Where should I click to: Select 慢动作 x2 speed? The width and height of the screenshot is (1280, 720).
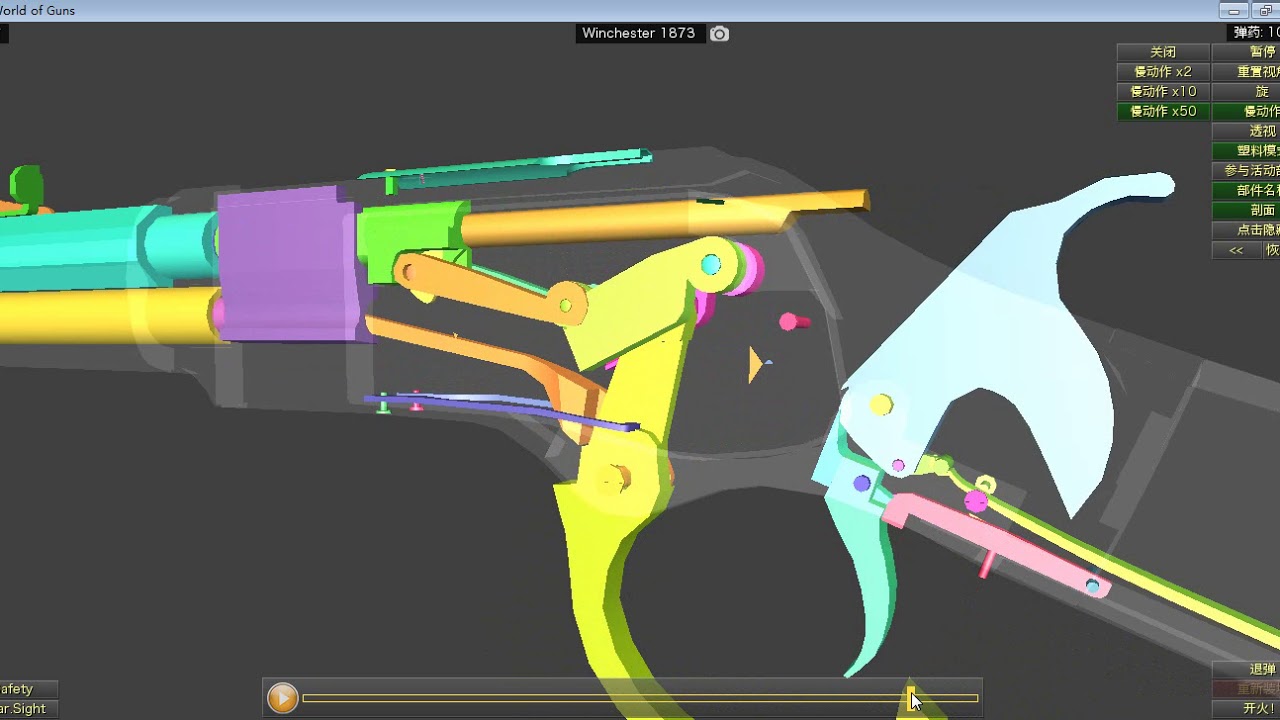tap(1163, 72)
